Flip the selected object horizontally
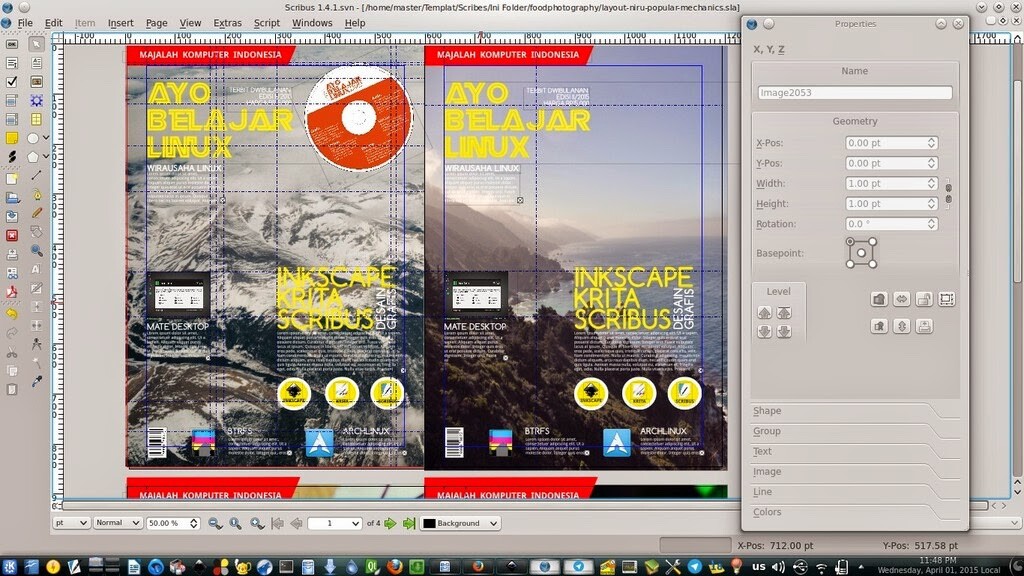 point(901,300)
